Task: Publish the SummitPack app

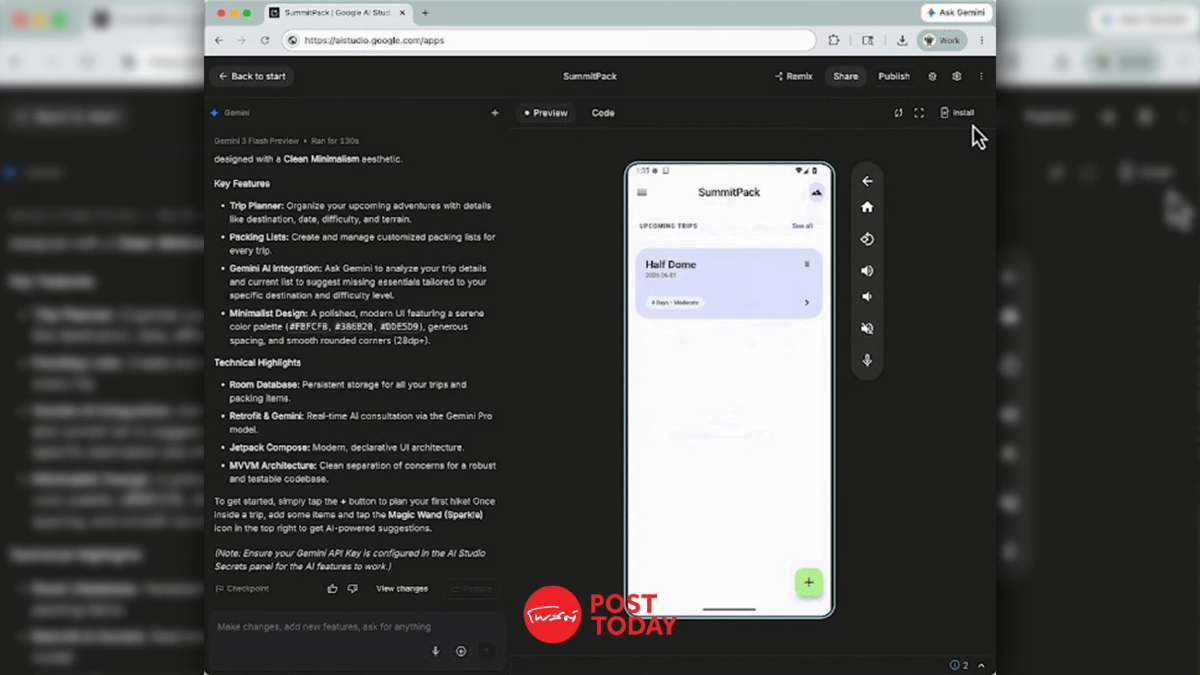Action: pos(894,76)
